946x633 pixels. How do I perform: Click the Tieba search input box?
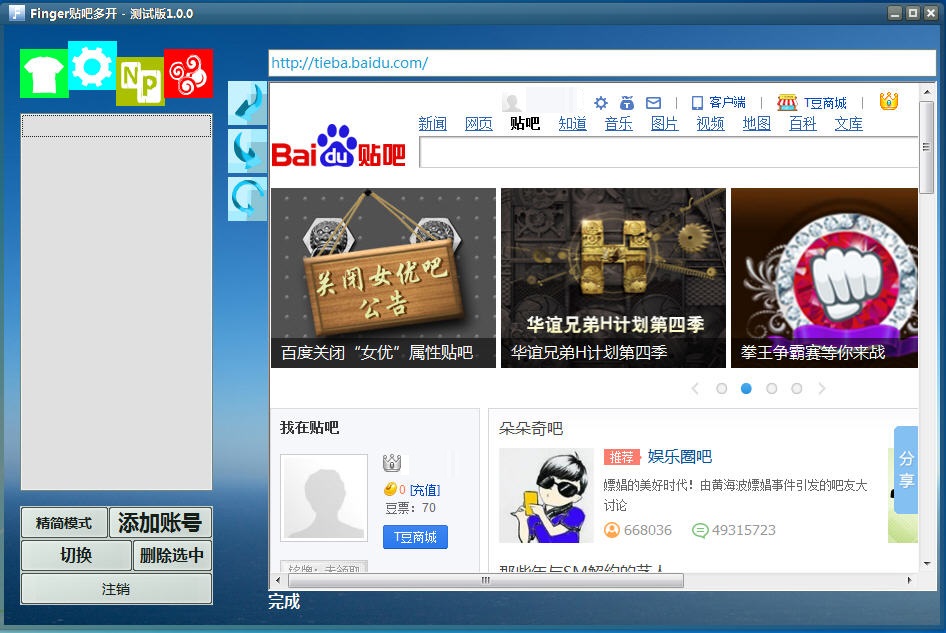pos(668,153)
